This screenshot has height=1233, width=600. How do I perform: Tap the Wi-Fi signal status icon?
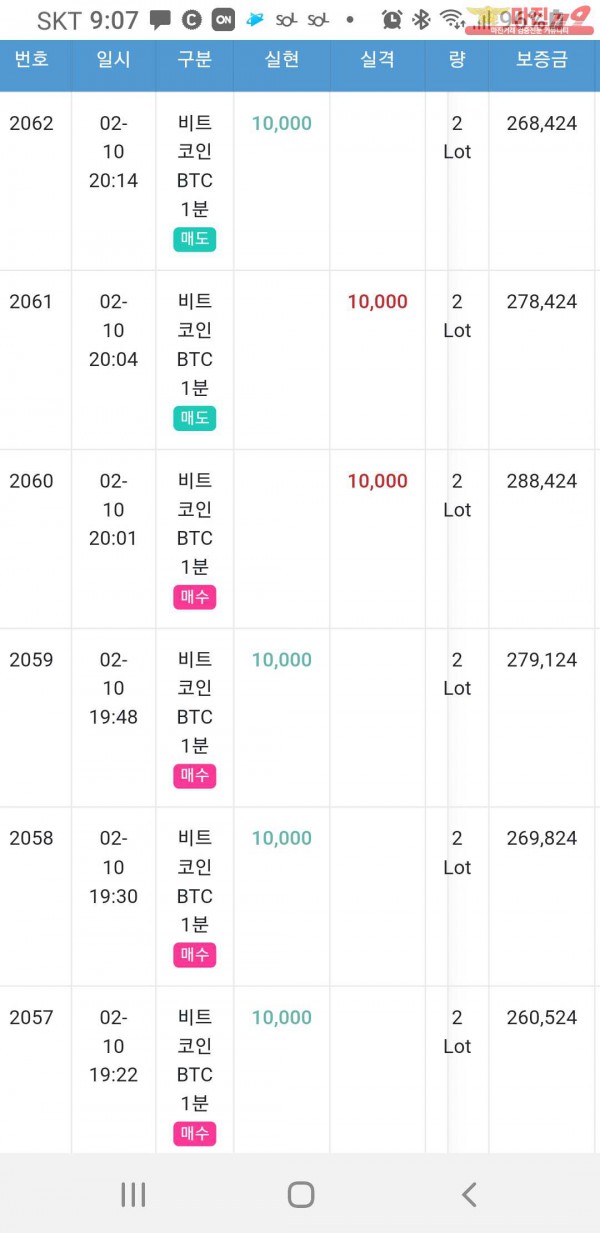pos(452,19)
